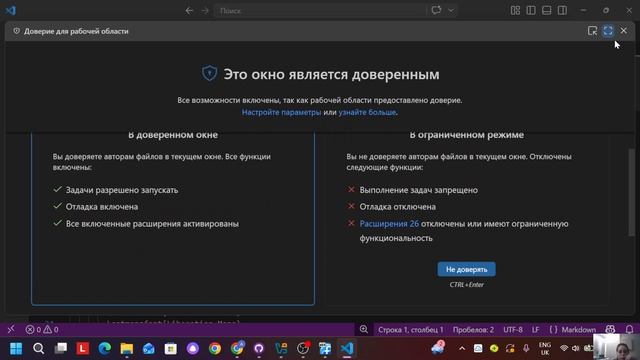Close the workspace trust editor
This screenshot has width=640, height=360.
click(x=624, y=31)
